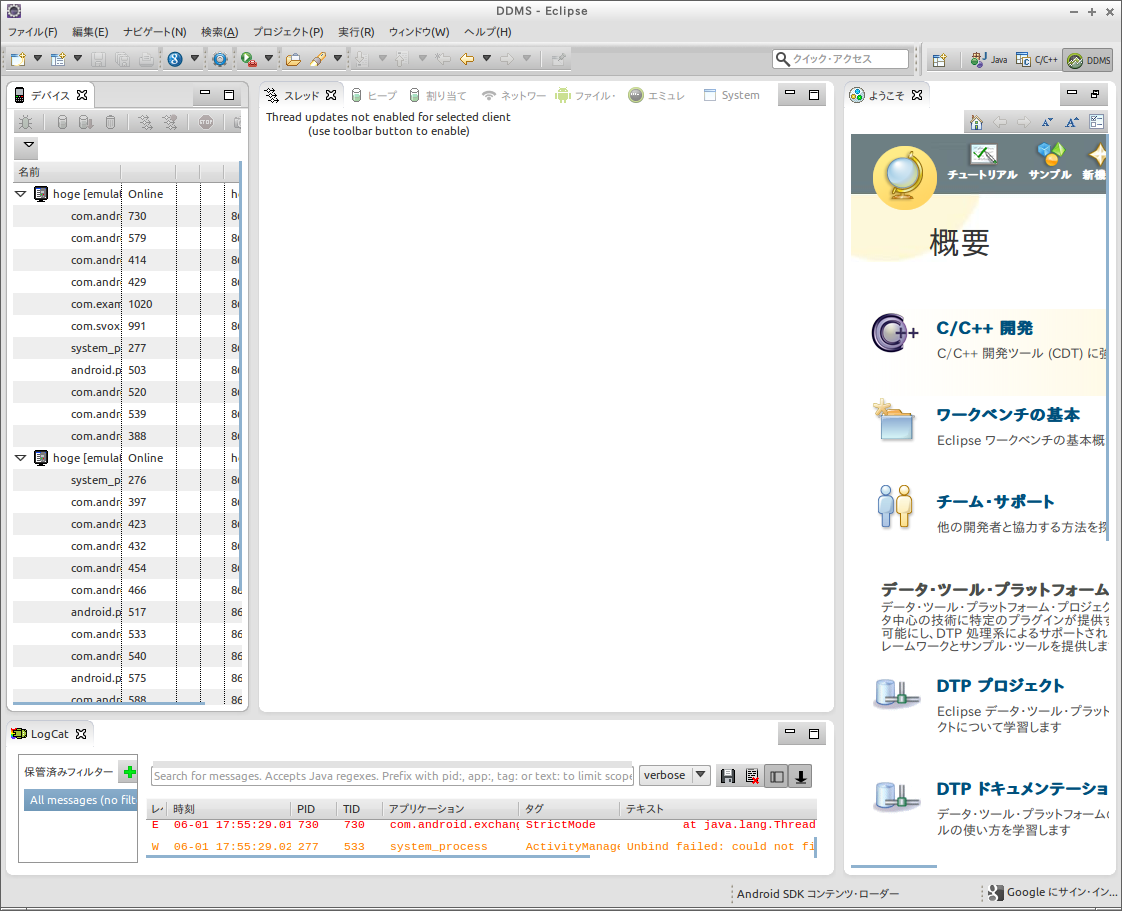Click the Update Threads icon in Devices
The width and height of the screenshot is (1122, 911).
tap(145, 122)
